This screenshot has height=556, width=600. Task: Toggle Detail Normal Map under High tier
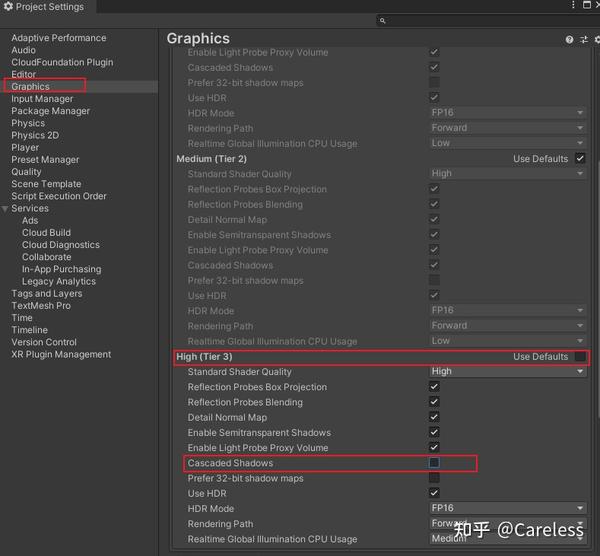pyautogui.click(x=434, y=417)
